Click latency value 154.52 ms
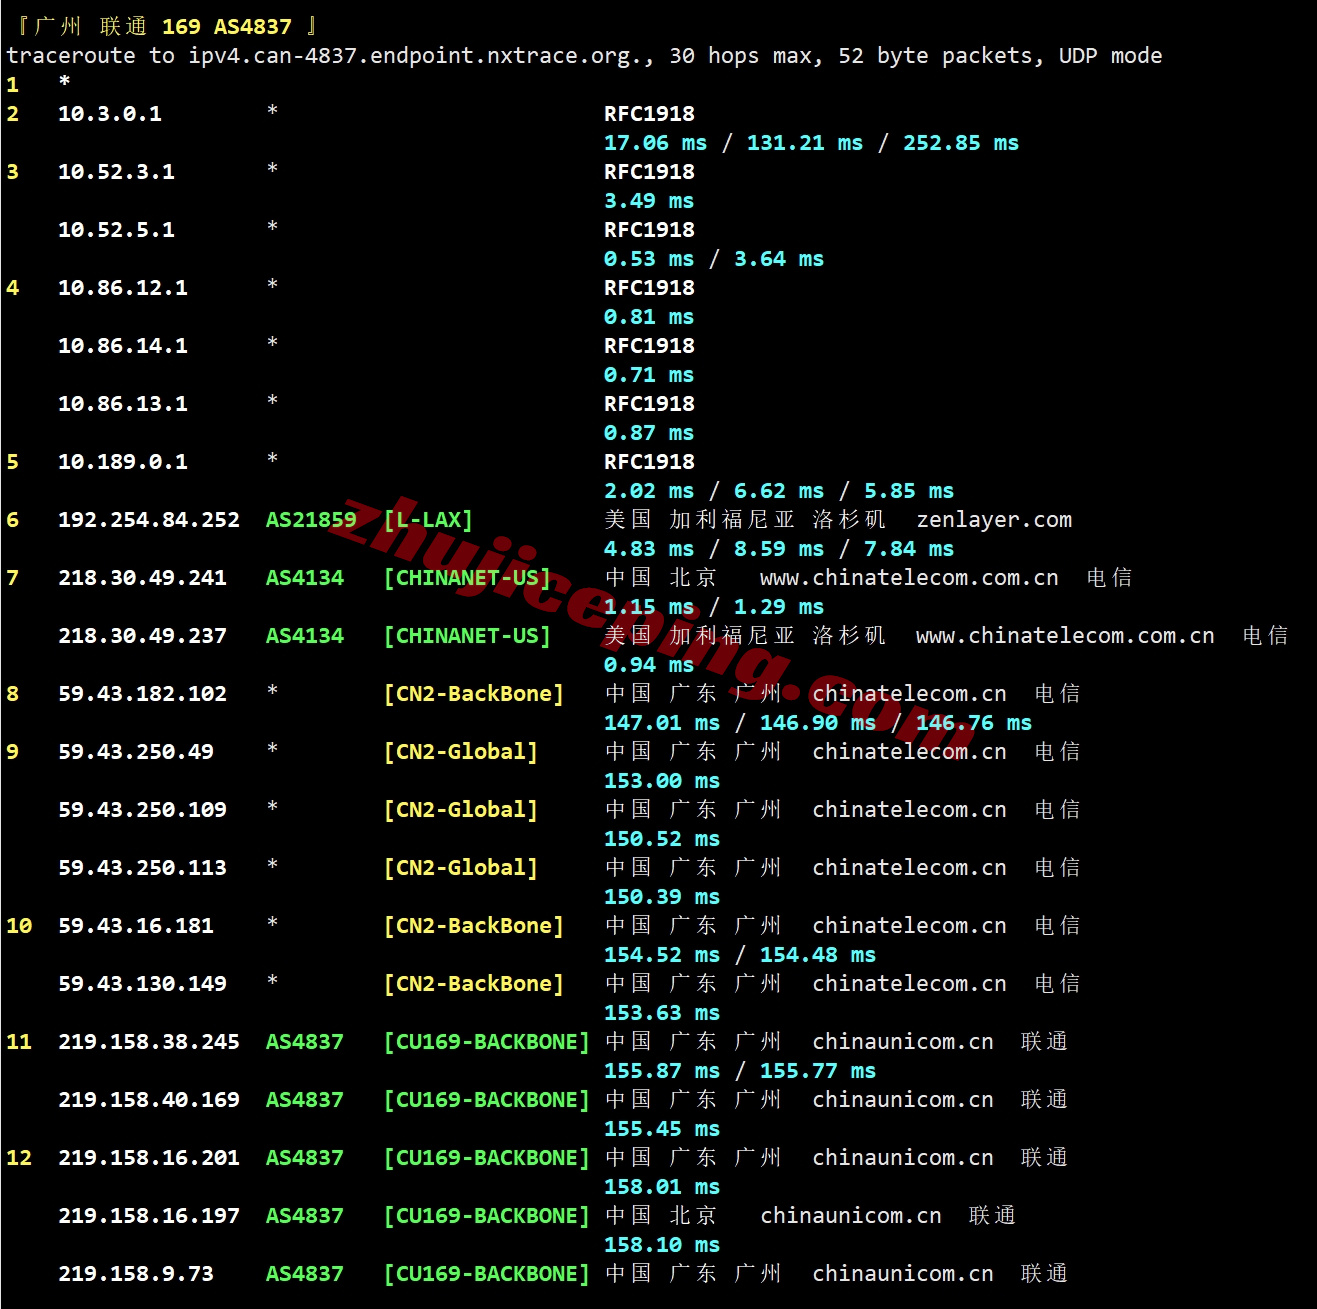Screen dimensions: 1317x1309 point(662,955)
